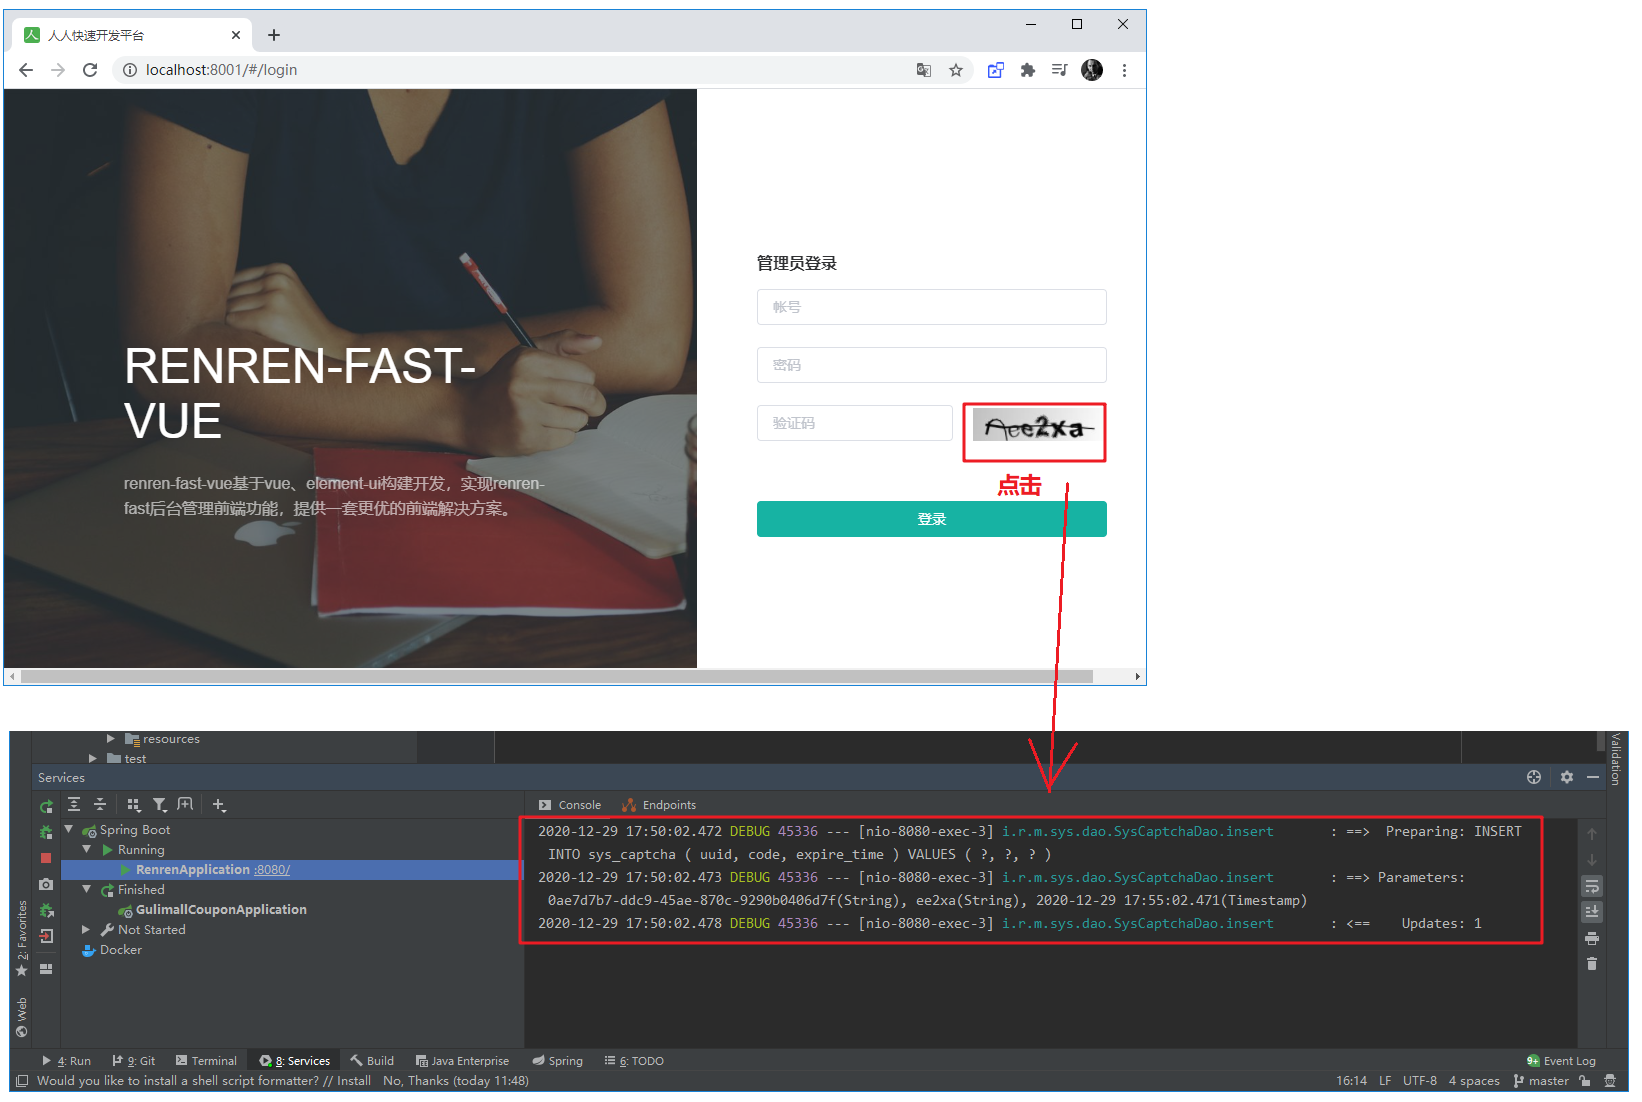Viewport: 1642px width, 1102px height.
Task: Click the console print icon
Action: (x=1592, y=938)
